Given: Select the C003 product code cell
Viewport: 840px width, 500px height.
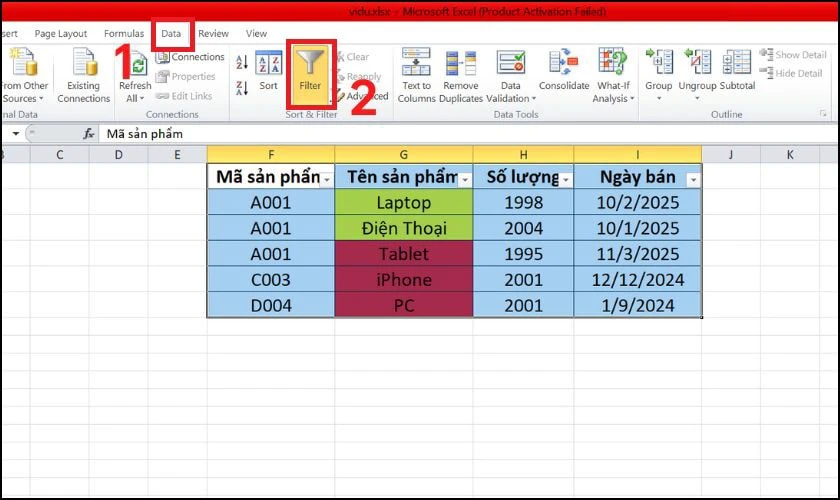Looking at the screenshot, I should point(271,280).
